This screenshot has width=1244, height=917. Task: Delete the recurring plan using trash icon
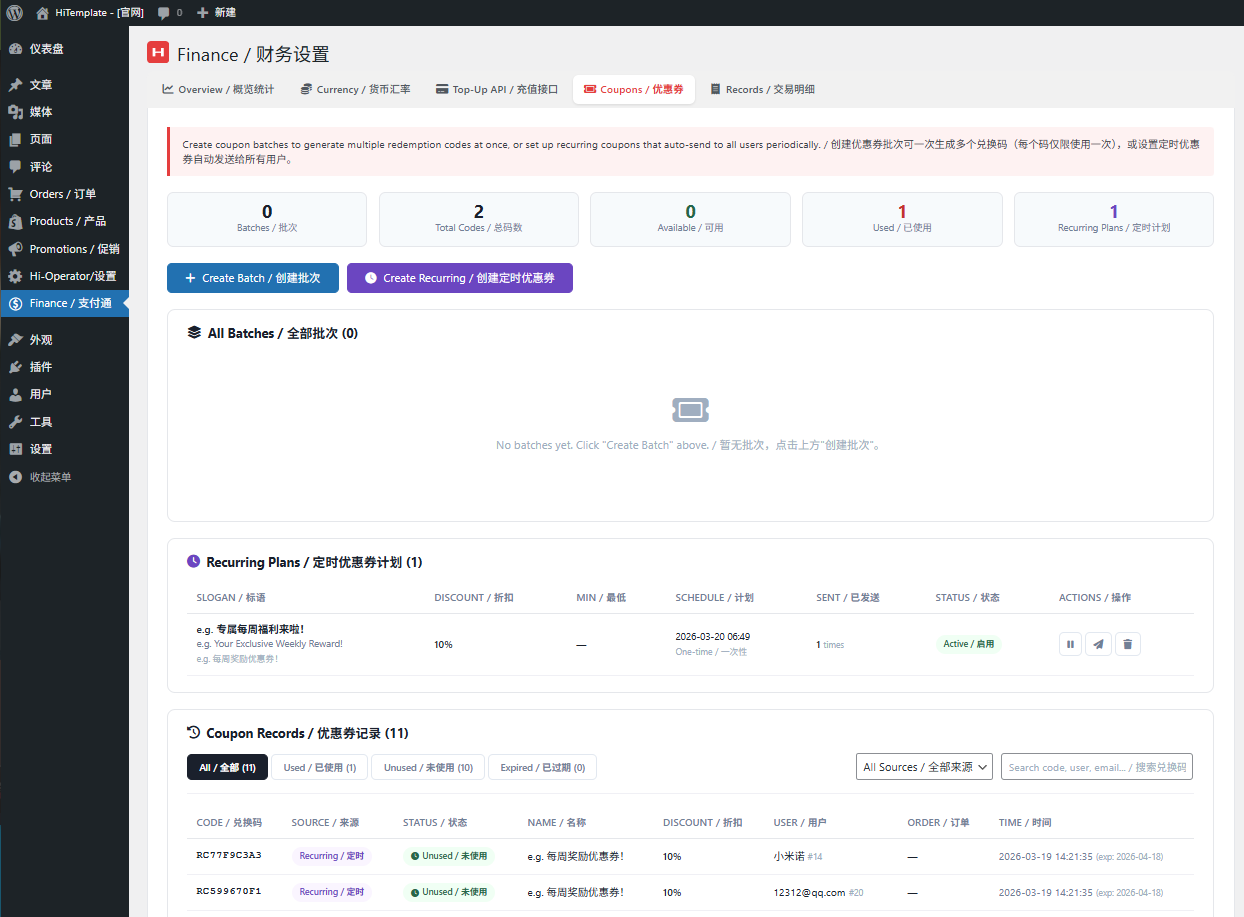click(1127, 644)
